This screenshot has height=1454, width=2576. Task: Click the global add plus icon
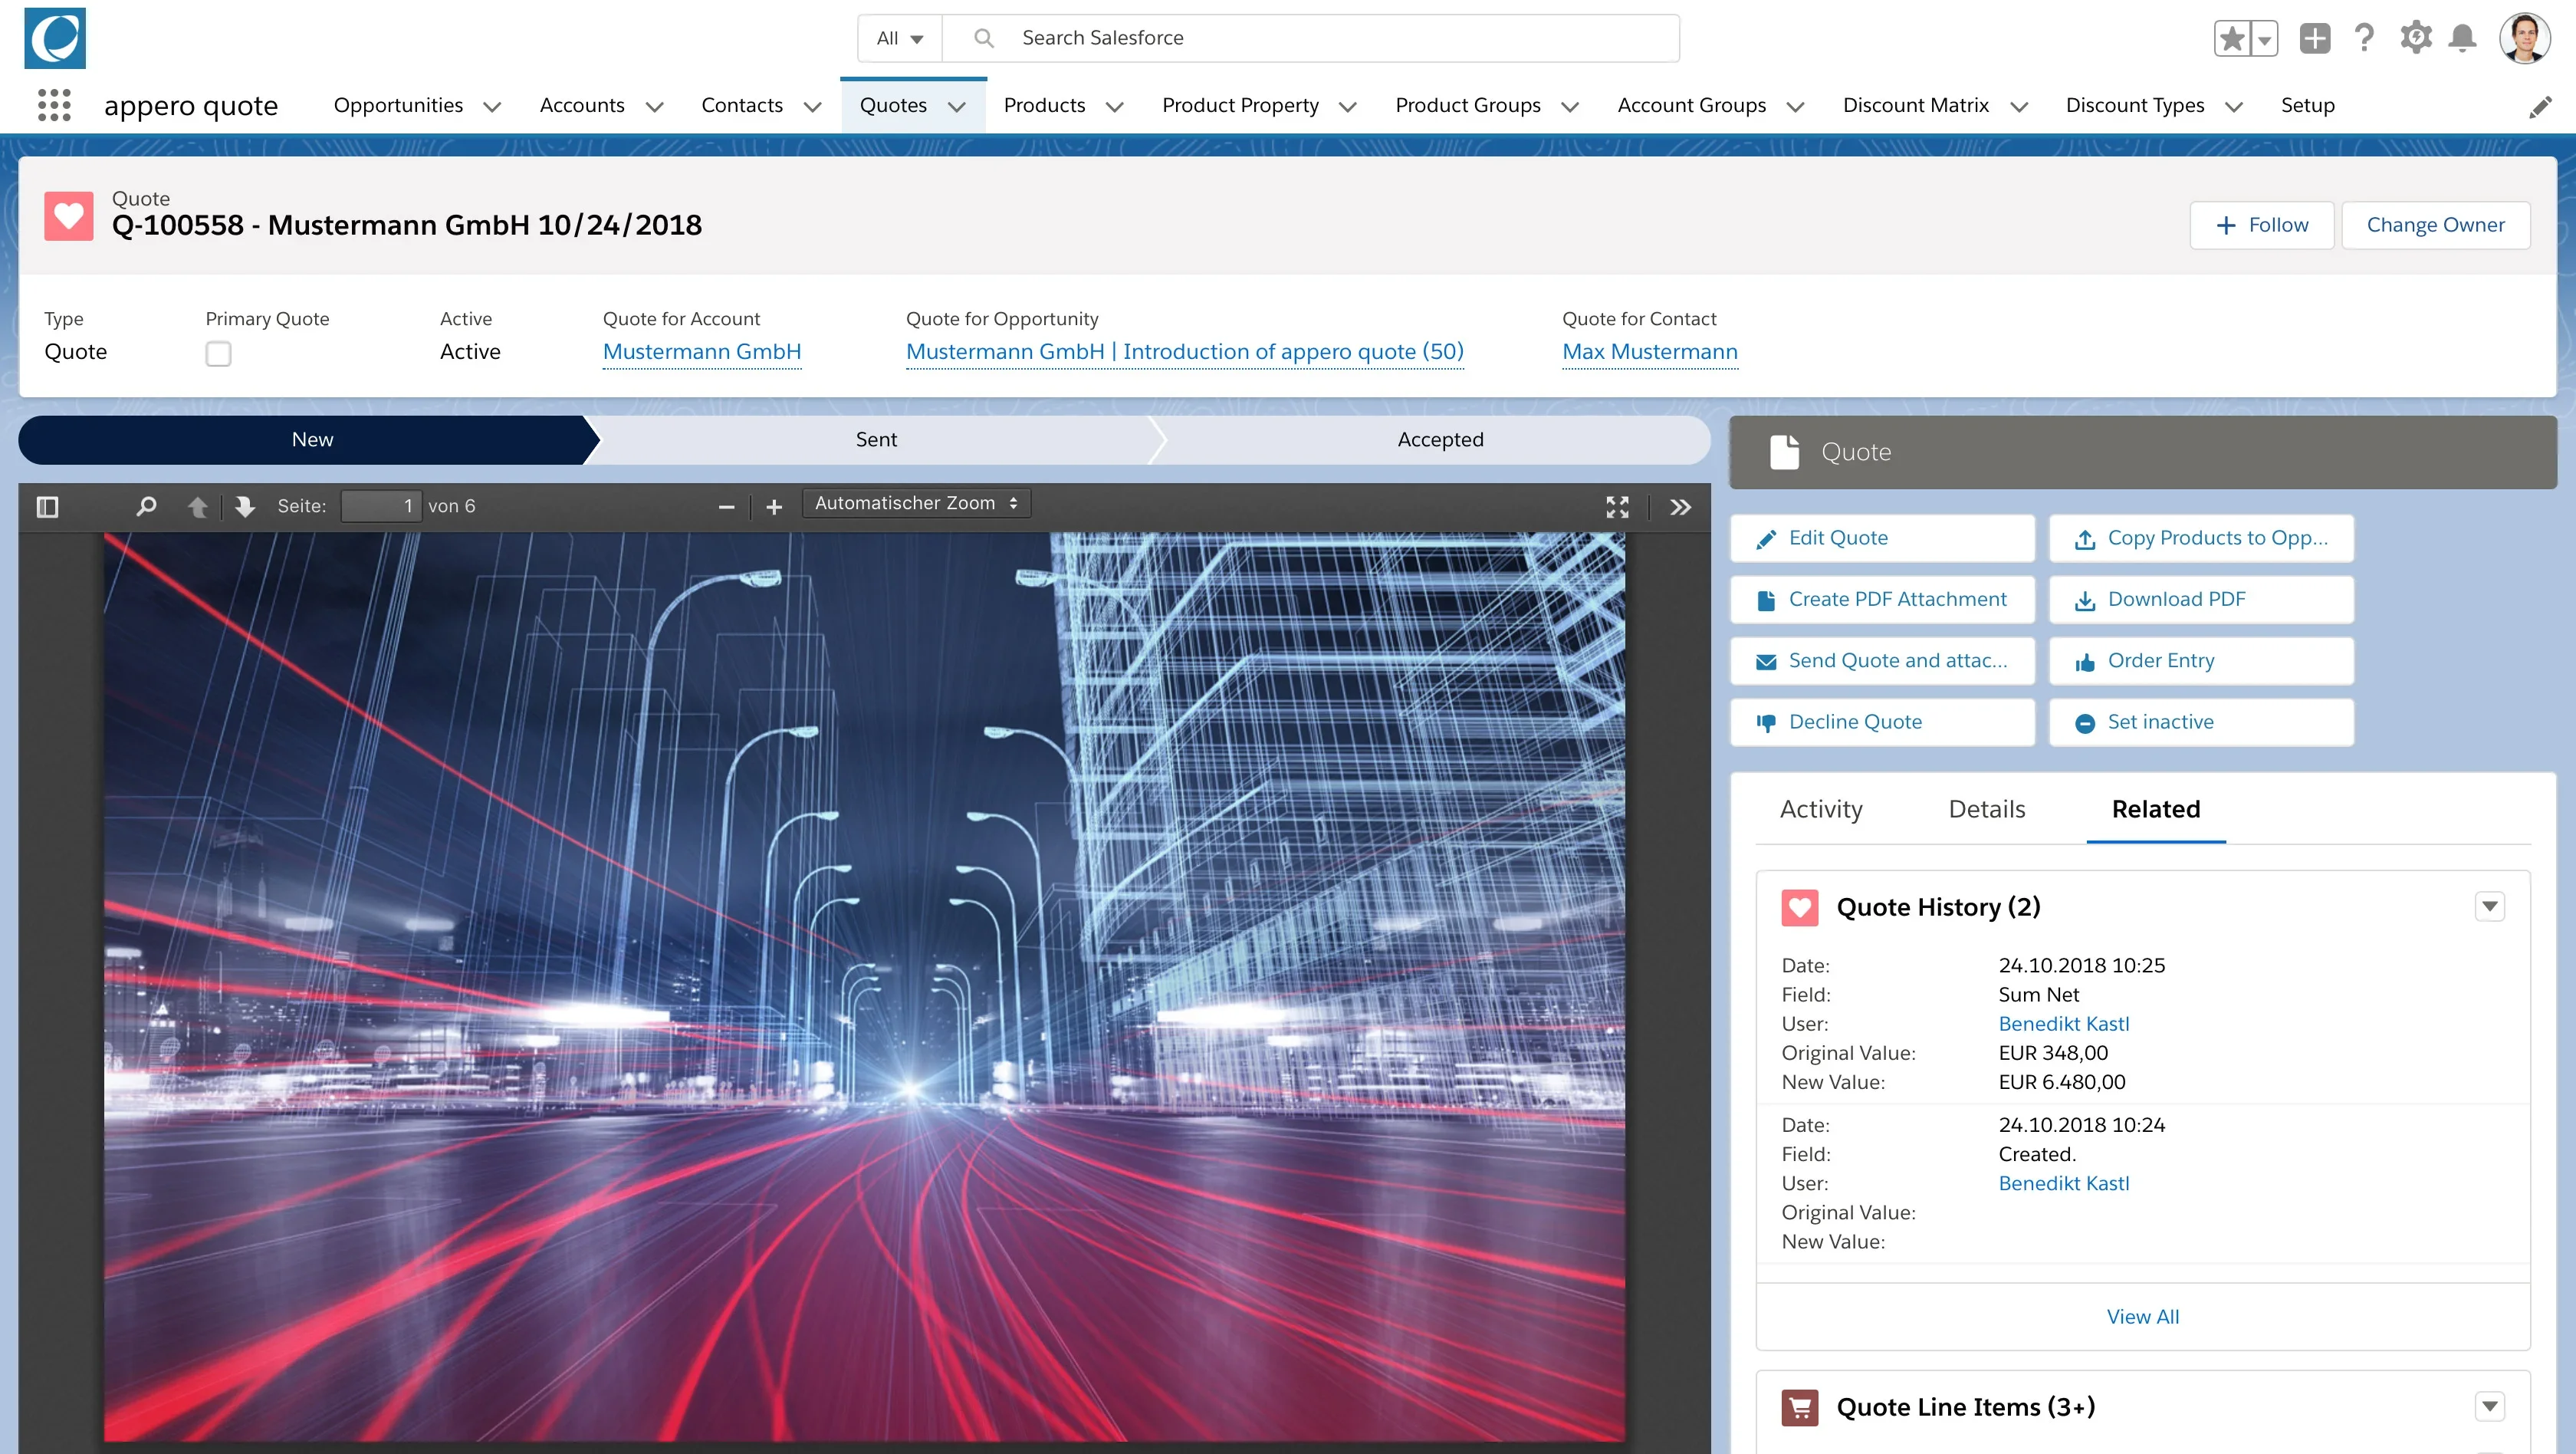point(2314,38)
